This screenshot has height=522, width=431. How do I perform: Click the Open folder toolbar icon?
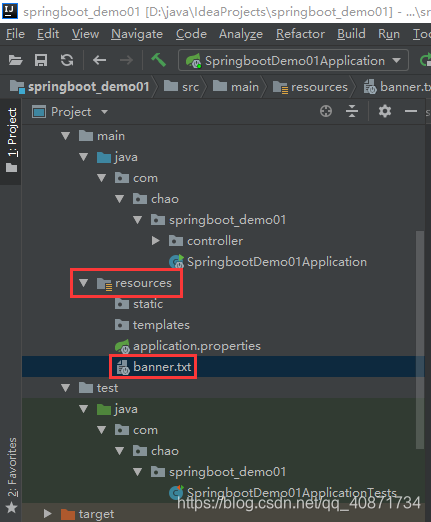(x=15, y=60)
